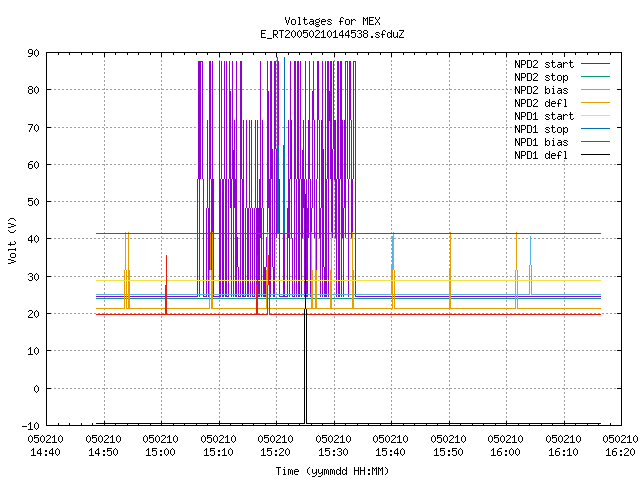Click the 'Voltages for MEX' chart title
Image resolution: width=640 pixels, height=480 pixels.
(x=332, y=21)
